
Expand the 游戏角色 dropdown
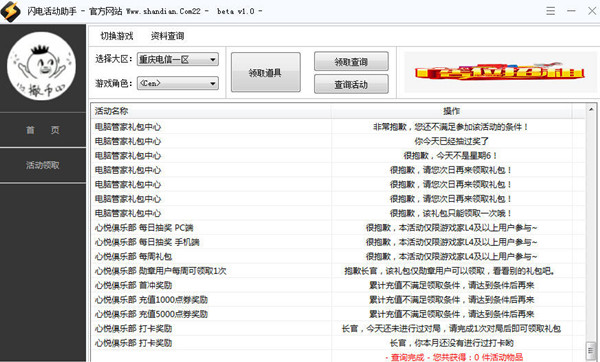point(178,83)
